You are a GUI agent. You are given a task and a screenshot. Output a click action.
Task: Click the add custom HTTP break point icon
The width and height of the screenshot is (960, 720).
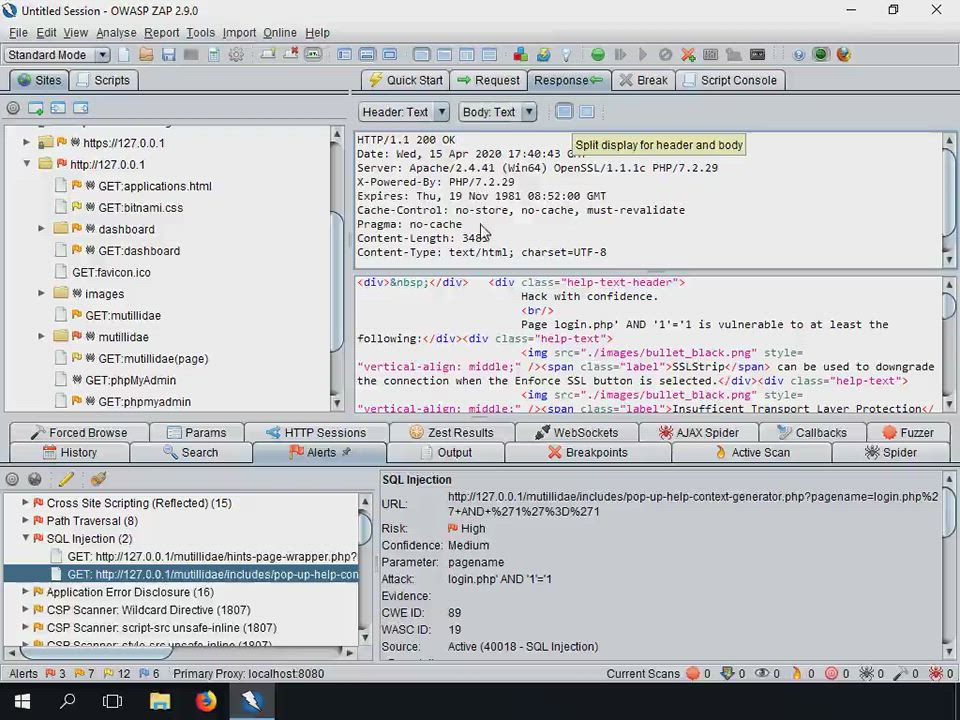[688, 55]
